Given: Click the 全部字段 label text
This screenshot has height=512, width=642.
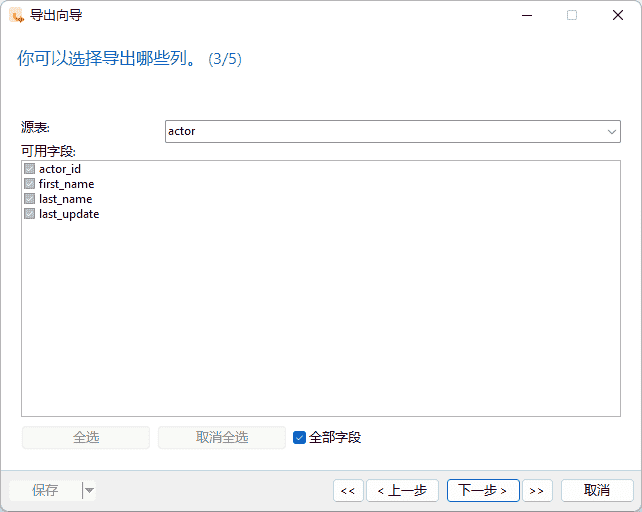Looking at the screenshot, I should pyautogui.click(x=335, y=437).
